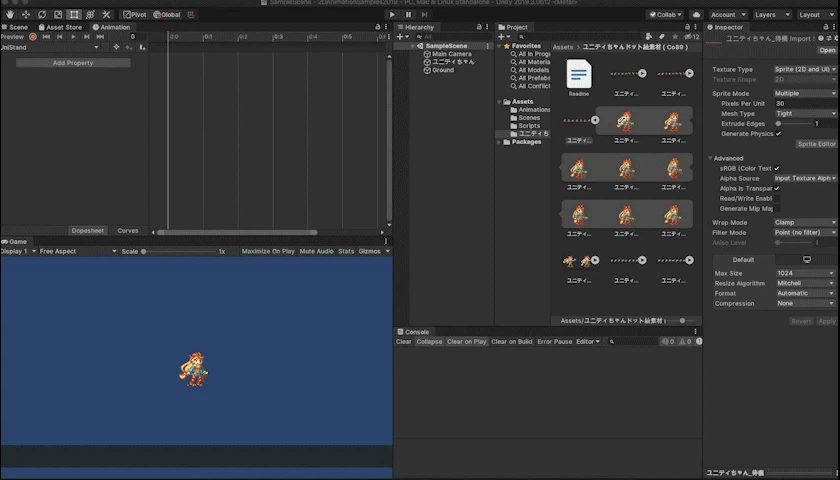This screenshot has width=840, height=480.
Task: Switch to the Scene tab
Action: click(x=14, y=27)
